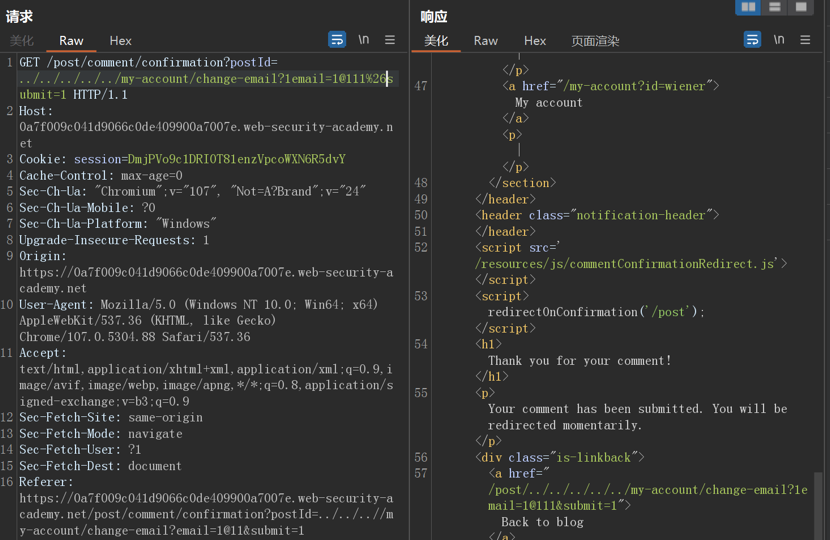Click the Accept header label

[43, 353]
